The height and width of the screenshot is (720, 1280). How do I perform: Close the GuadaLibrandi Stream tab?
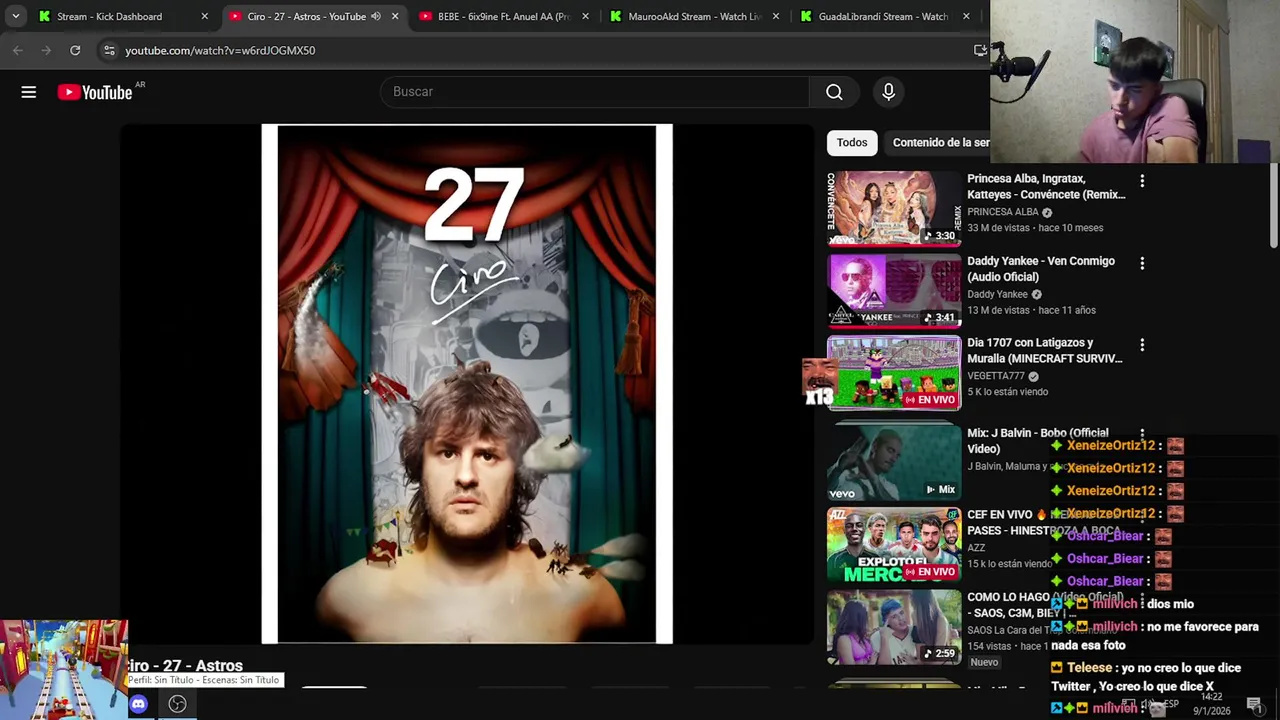click(966, 16)
